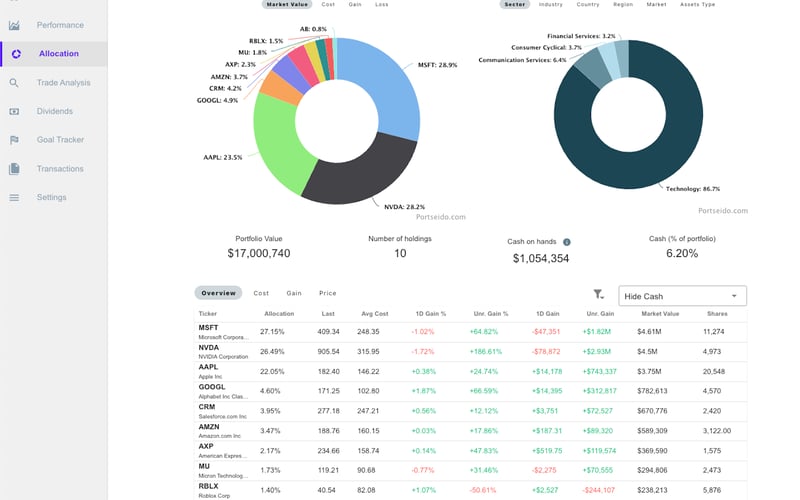Click the Hide Cash dropdown arrow
Viewport: 800px width, 500px height.
coord(734,296)
